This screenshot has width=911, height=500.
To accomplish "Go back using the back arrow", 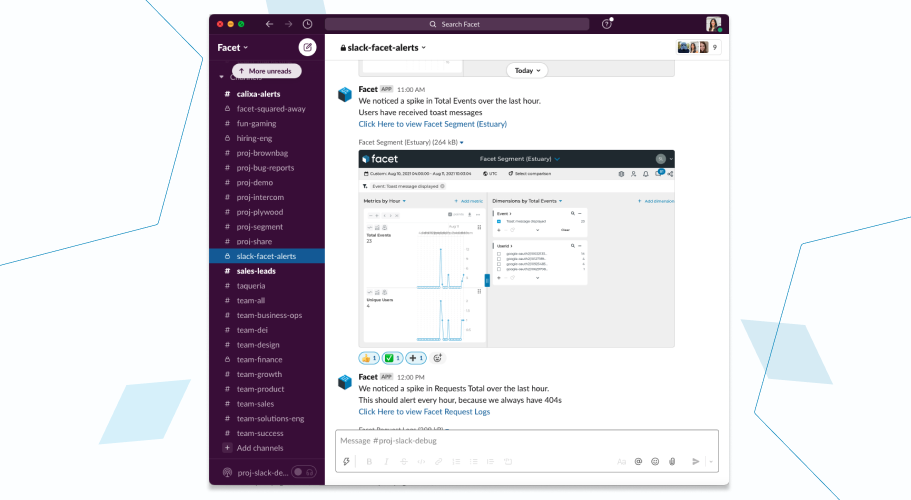I will [x=269, y=24].
